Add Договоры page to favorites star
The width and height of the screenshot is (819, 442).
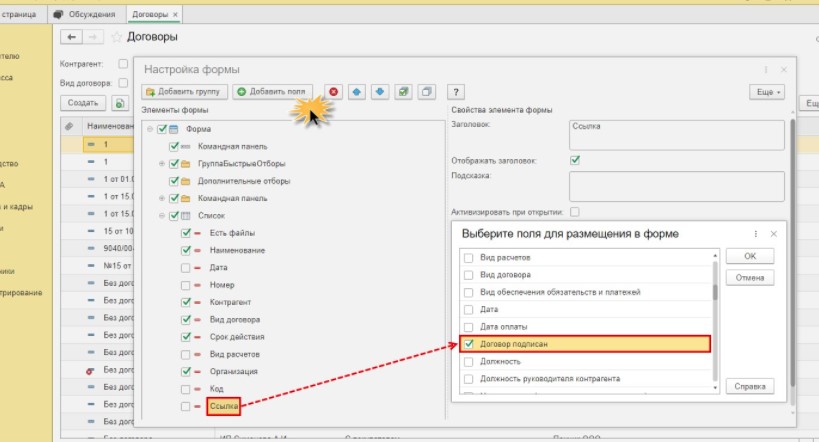point(116,37)
